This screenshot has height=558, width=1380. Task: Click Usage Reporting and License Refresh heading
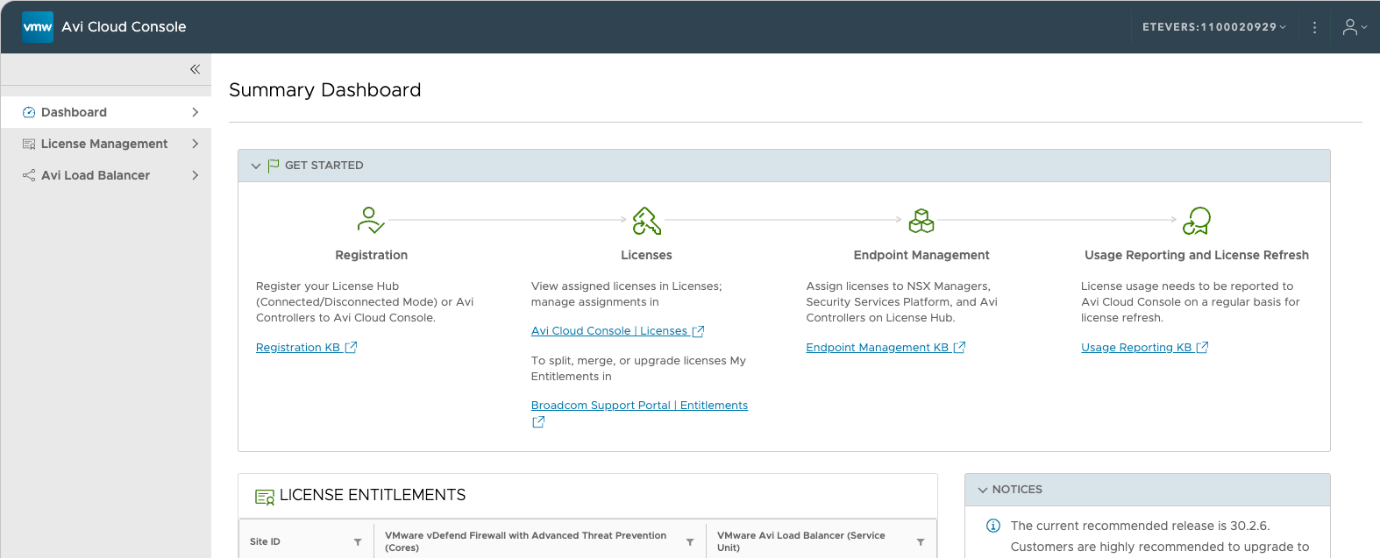point(1196,255)
